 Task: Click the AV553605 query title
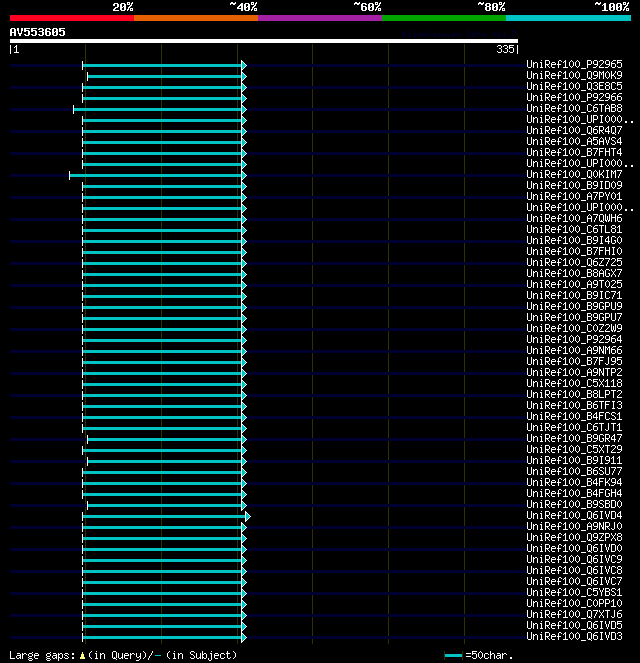(38, 33)
